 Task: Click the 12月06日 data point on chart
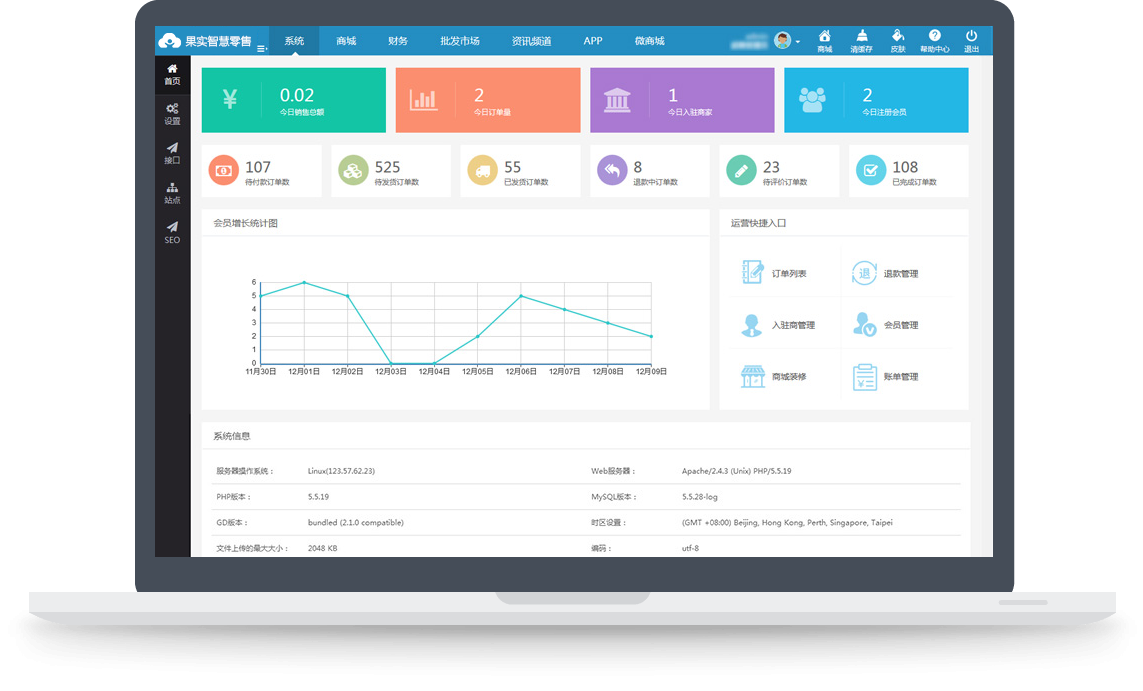pyautogui.click(x=521, y=296)
